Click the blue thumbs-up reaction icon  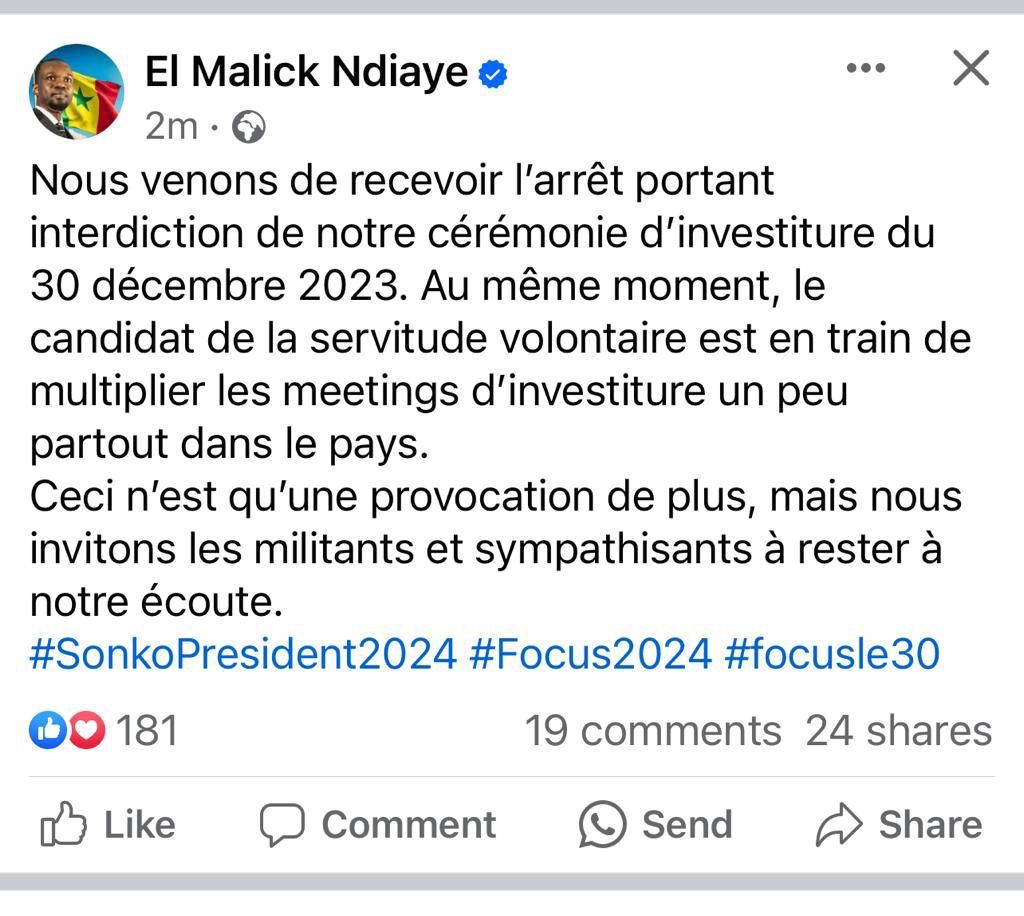(x=47, y=731)
